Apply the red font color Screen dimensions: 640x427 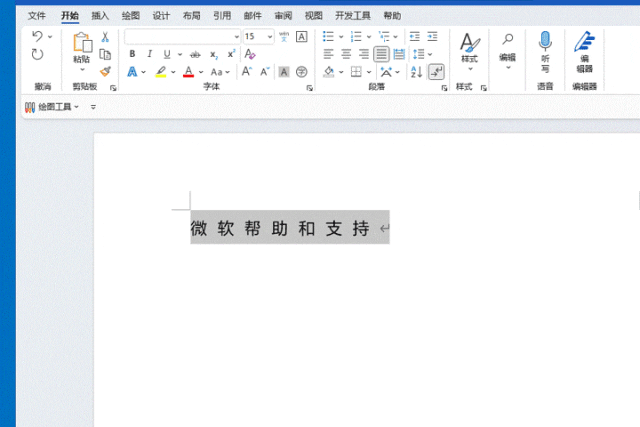(x=188, y=72)
